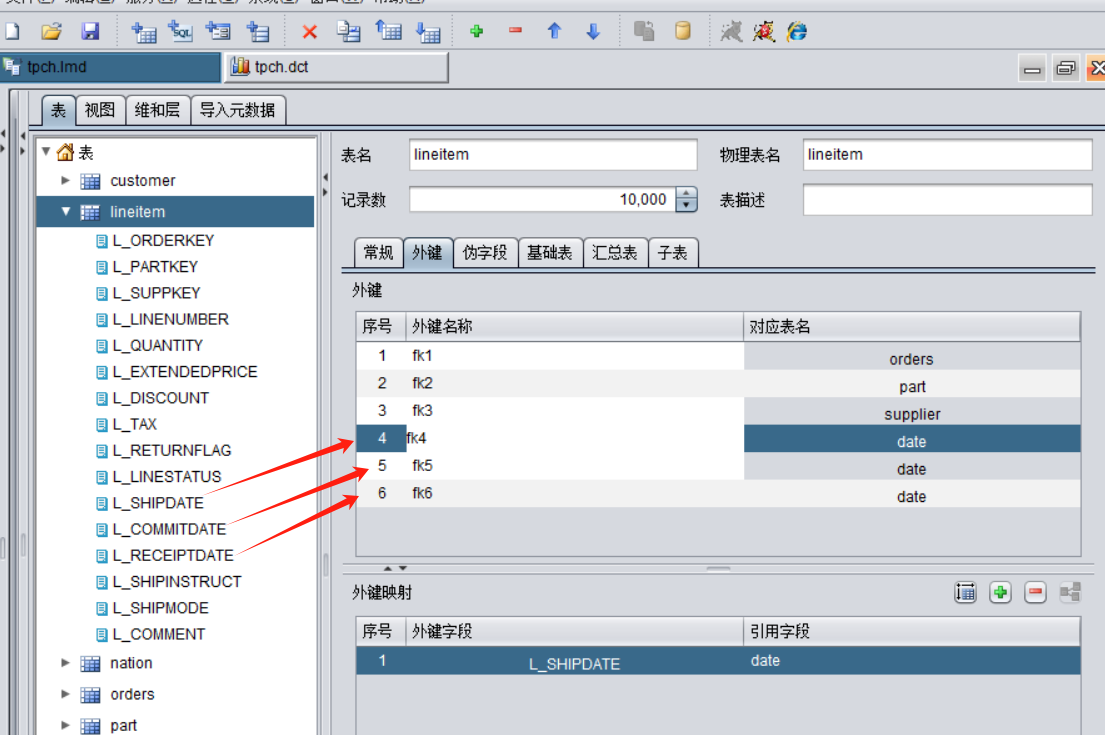Switch to the tpch.dct document tab
The width and height of the screenshot is (1105, 735).
336,67
